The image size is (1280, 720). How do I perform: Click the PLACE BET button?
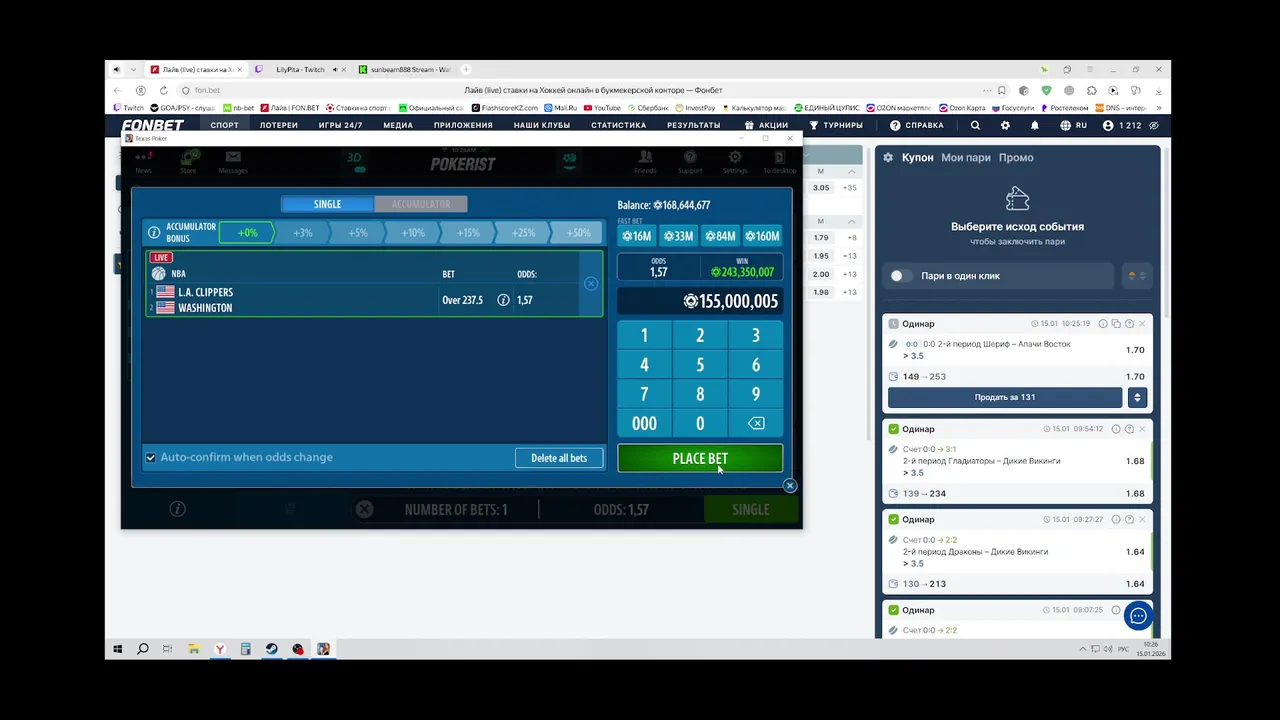700,458
